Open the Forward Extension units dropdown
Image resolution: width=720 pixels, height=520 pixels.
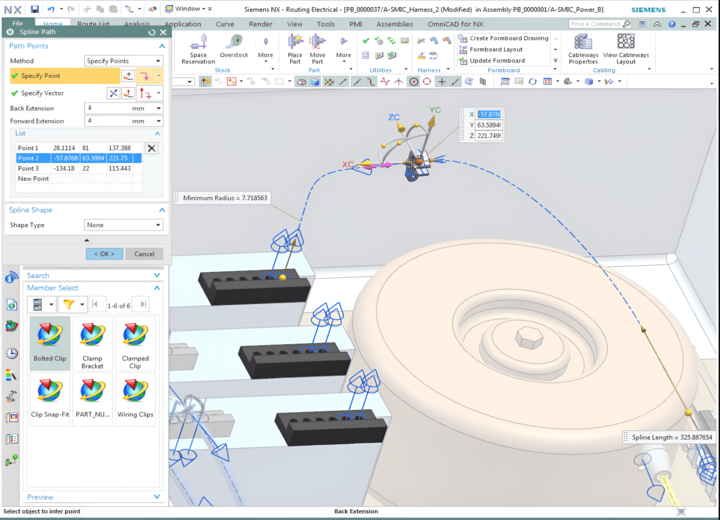(x=158, y=121)
